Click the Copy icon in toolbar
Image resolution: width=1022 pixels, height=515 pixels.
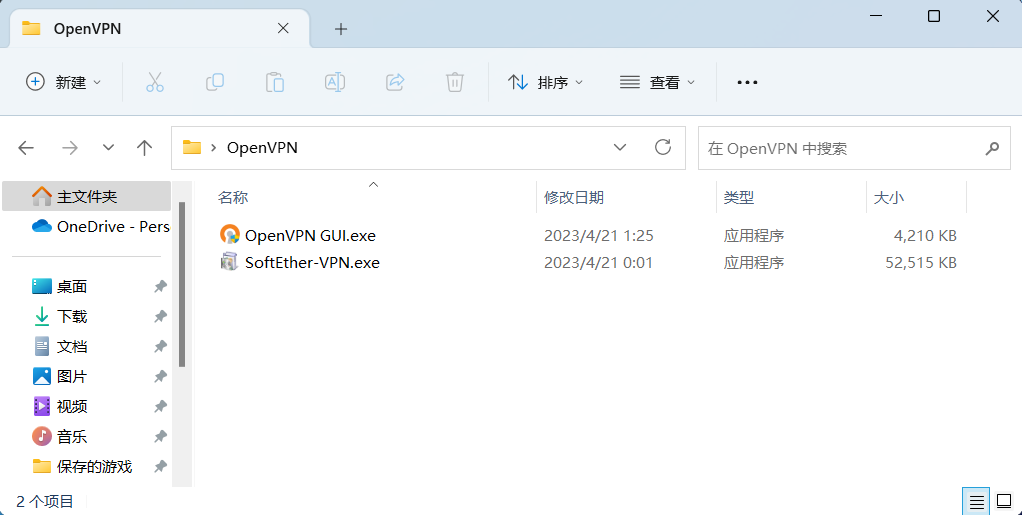[x=214, y=82]
